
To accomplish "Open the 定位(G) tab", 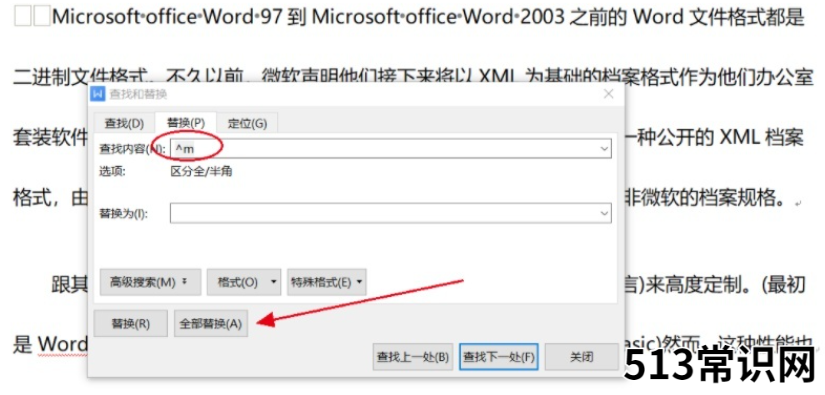I will (x=247, y=124).
